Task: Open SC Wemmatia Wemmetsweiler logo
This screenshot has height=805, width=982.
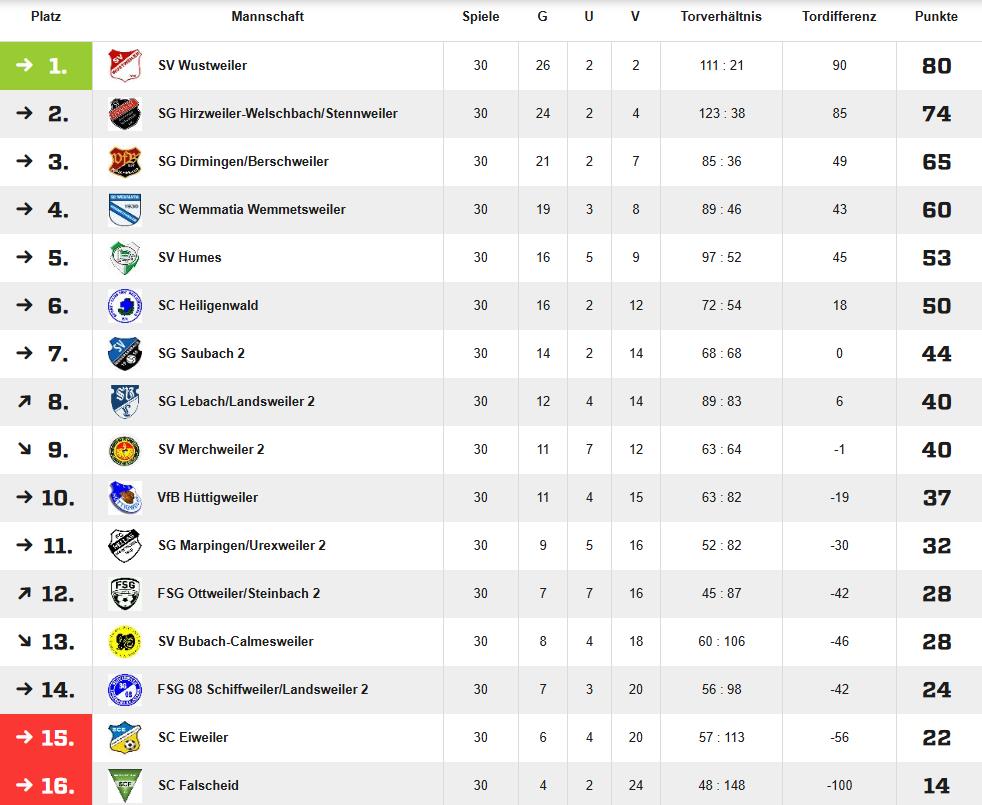Action: (125, 210)
